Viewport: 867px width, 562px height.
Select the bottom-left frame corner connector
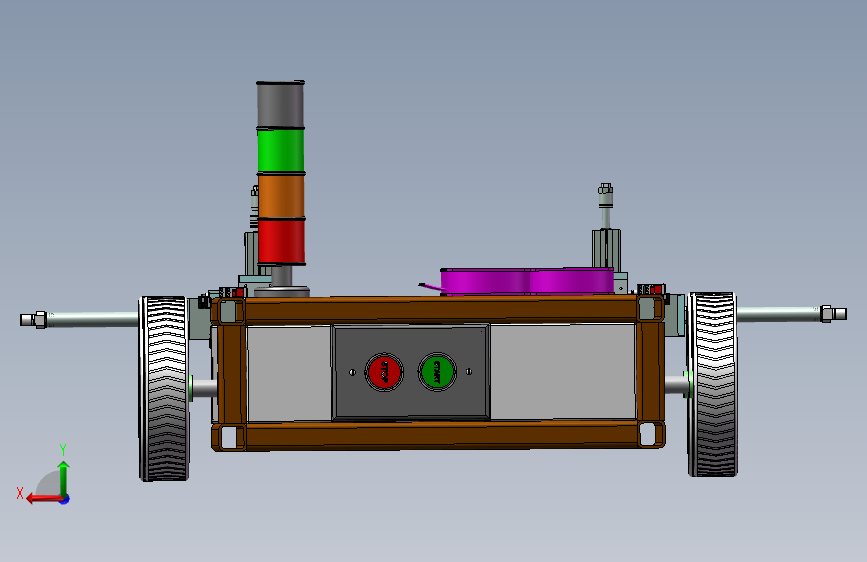(228, 437)
